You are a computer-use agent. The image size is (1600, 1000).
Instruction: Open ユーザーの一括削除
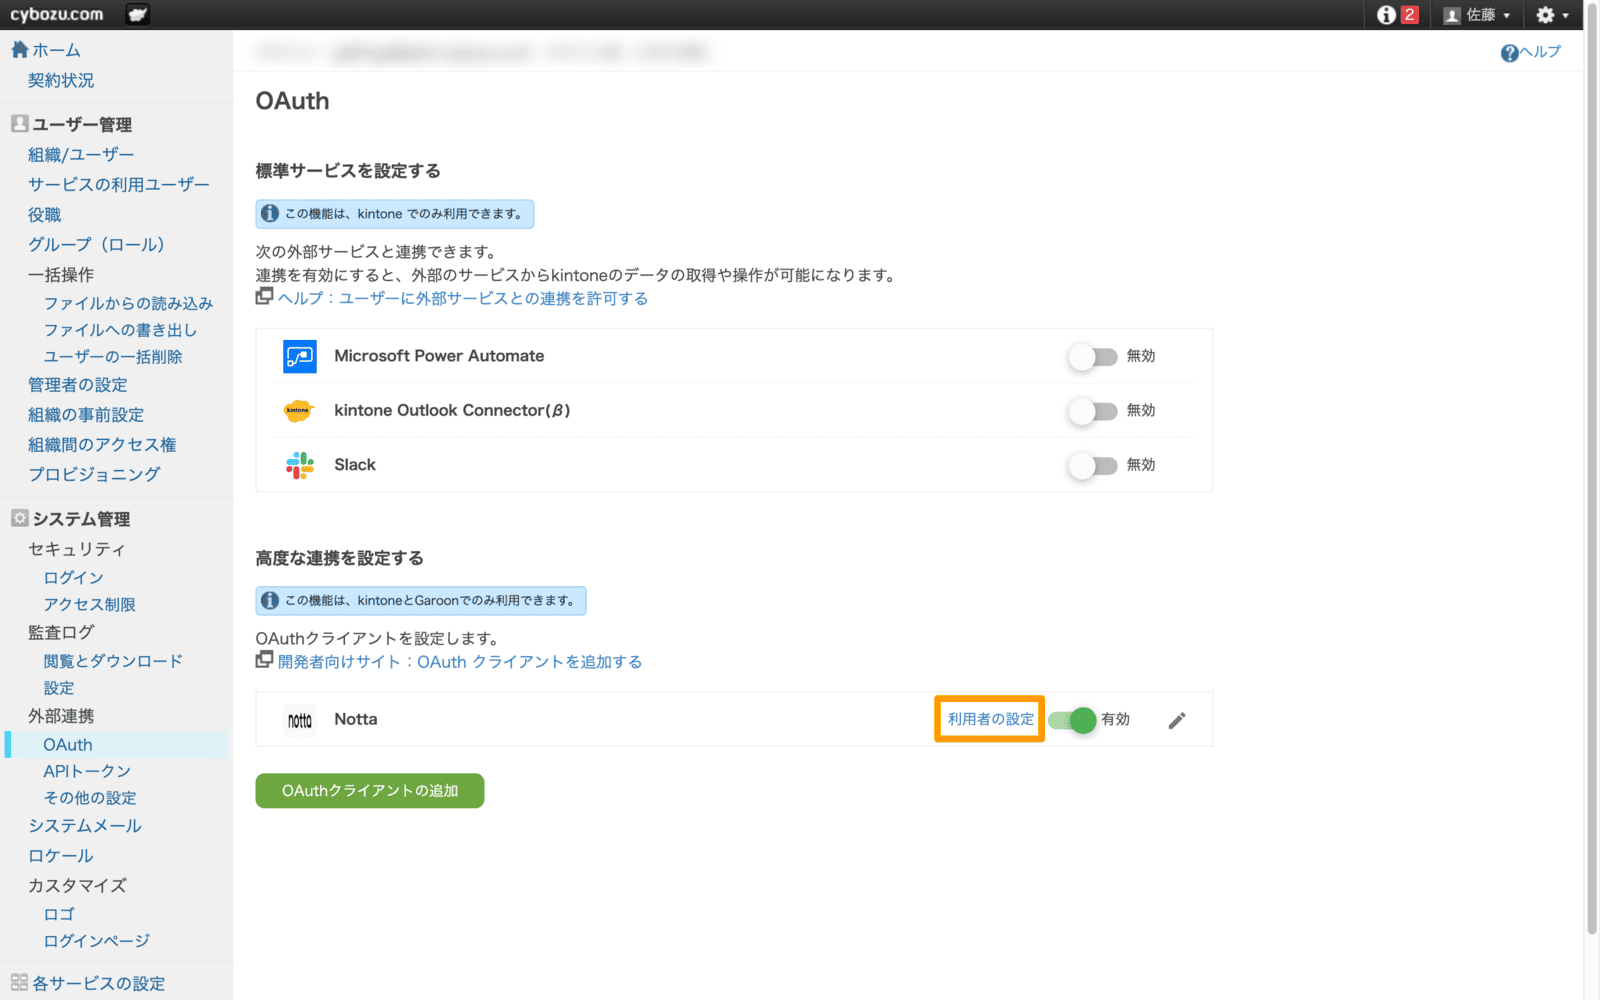point(113,357)
